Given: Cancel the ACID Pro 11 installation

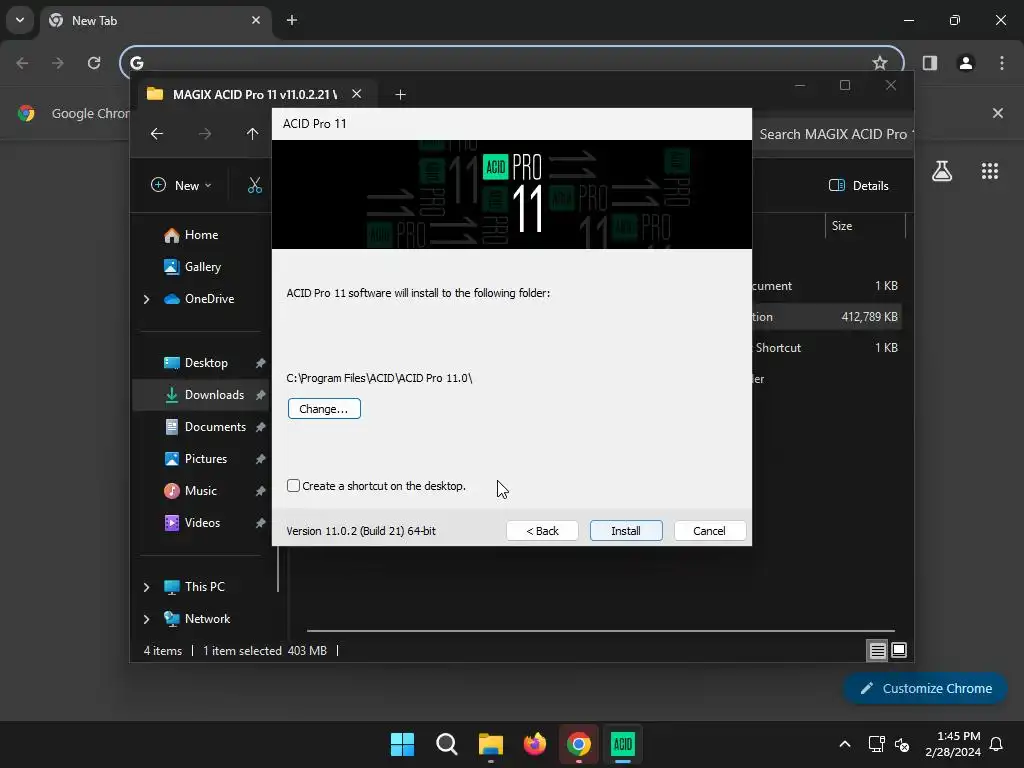Looking at the screenshot, I should pyautogui.click(x=709, y=531).
